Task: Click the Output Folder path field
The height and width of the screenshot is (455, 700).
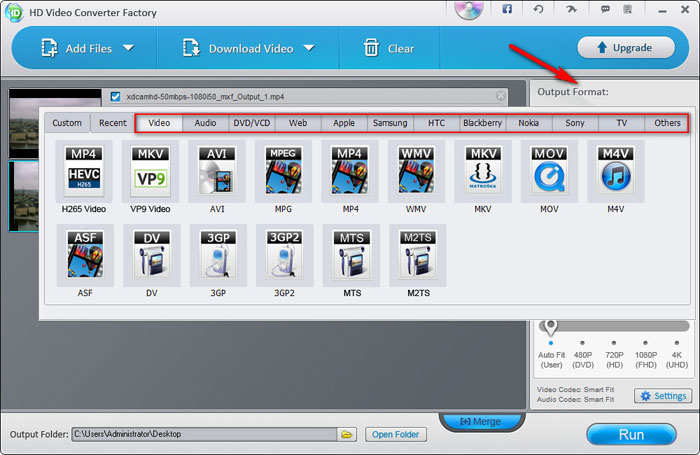Action: pyautogui.click(x=204, y=434)
